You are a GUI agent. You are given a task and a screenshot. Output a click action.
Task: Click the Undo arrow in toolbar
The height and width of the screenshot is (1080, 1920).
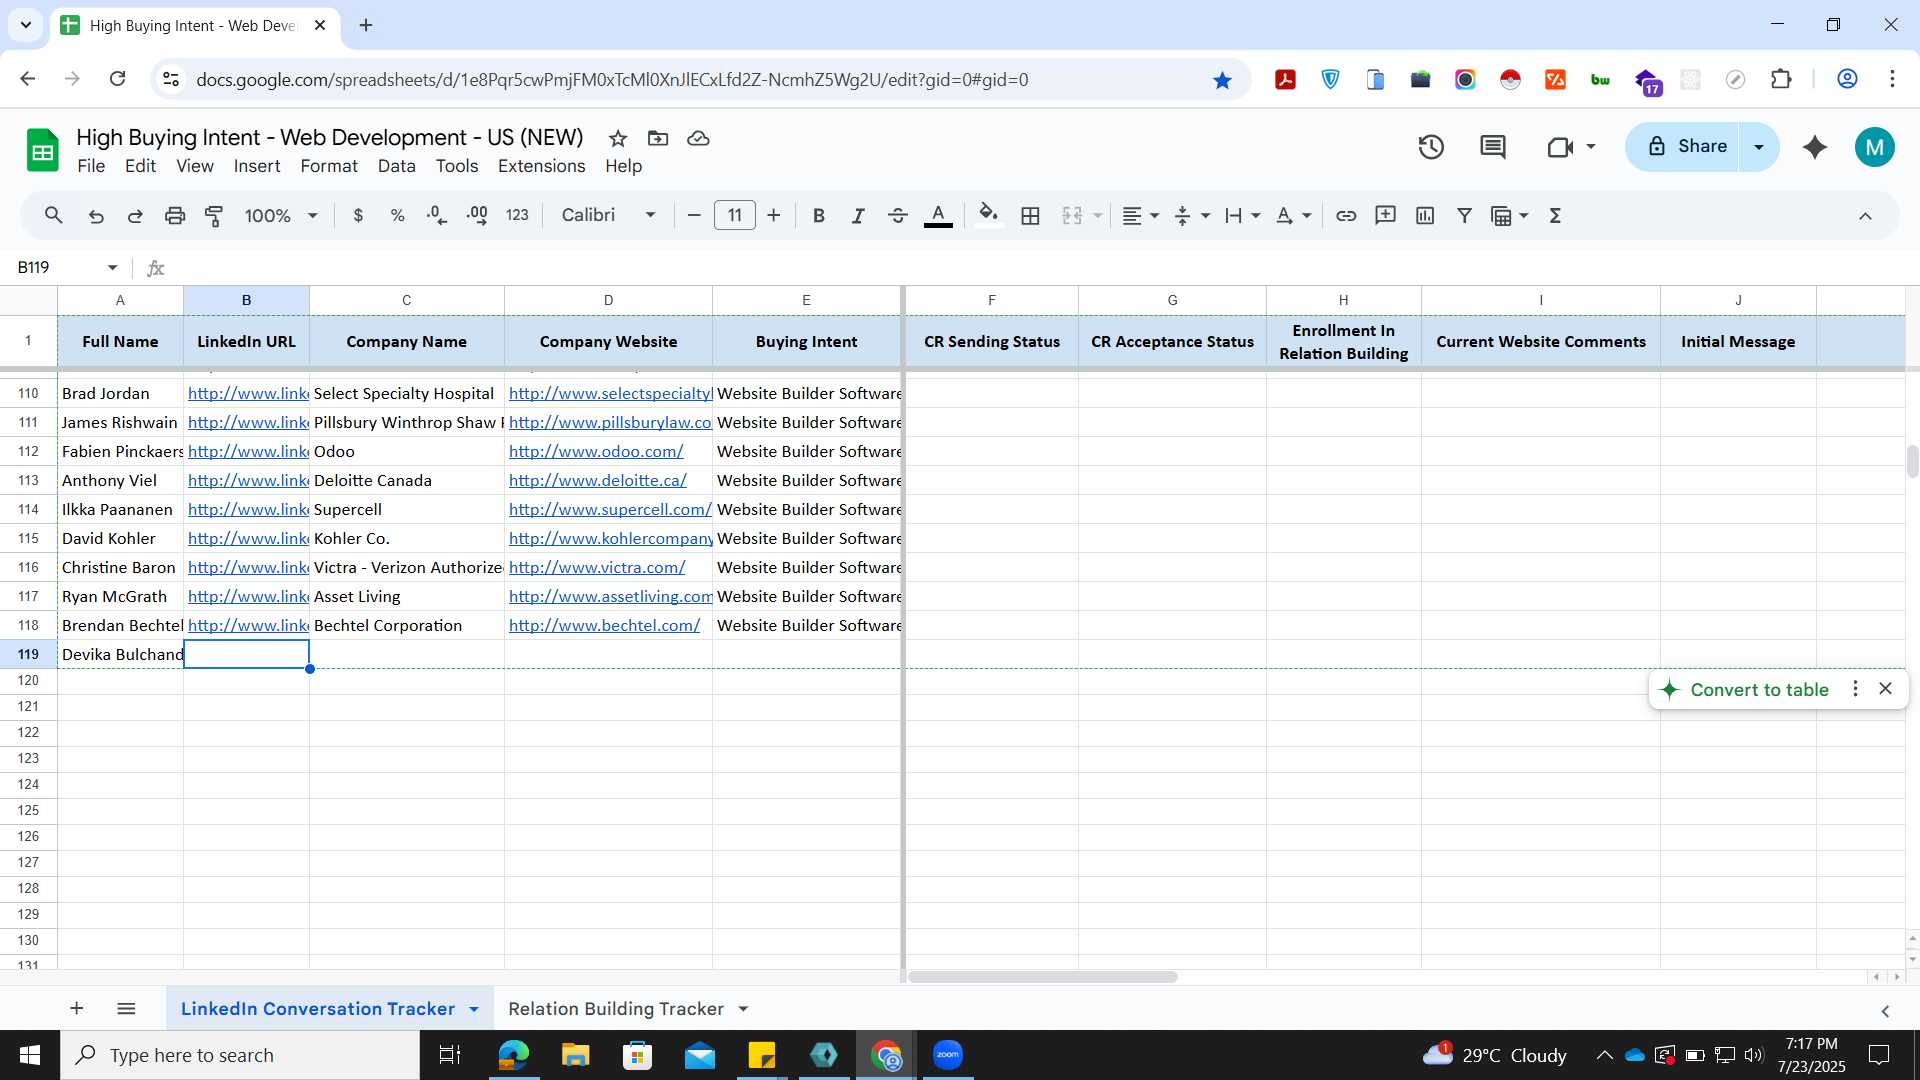(96, 215)
